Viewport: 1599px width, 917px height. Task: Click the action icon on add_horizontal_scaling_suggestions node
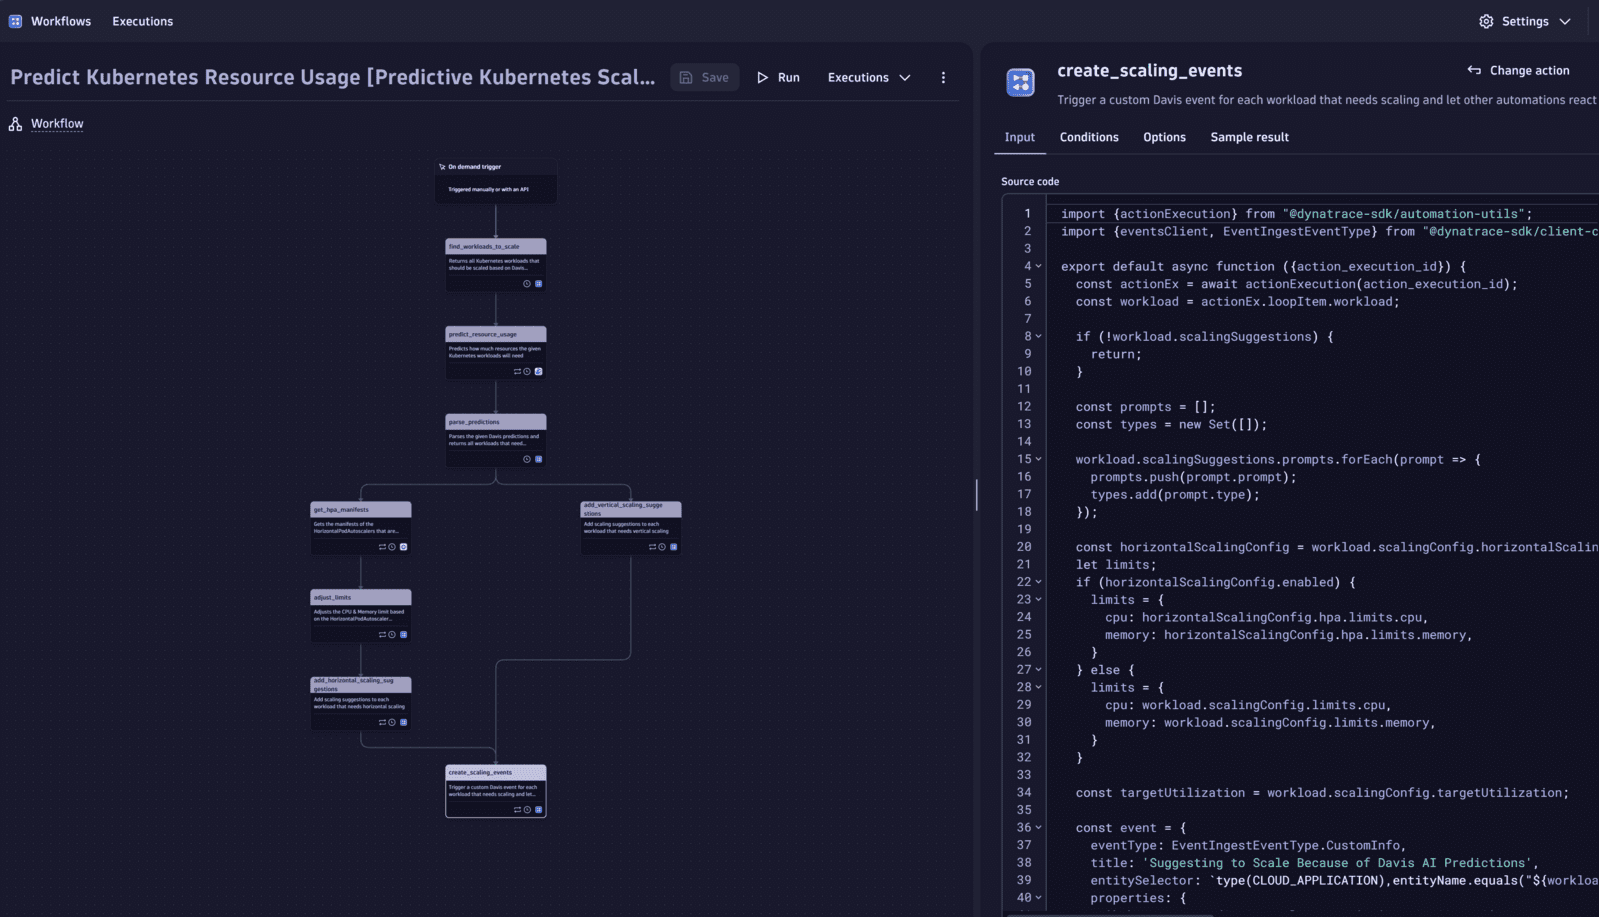coord(403,722)
